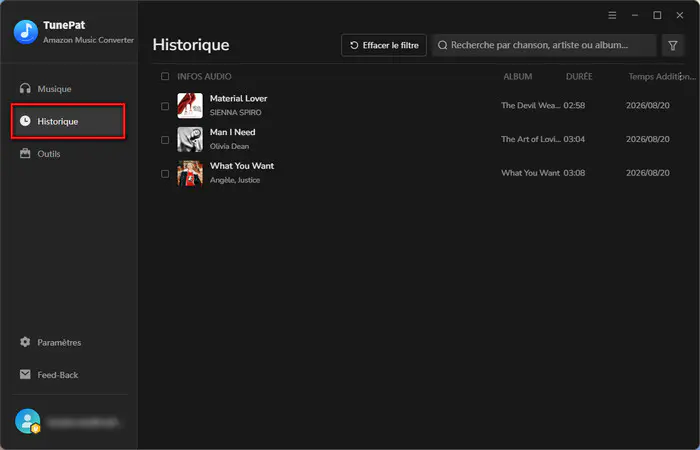Click the Musique headphones icon
Screen dimensions: 700x450
25,88
